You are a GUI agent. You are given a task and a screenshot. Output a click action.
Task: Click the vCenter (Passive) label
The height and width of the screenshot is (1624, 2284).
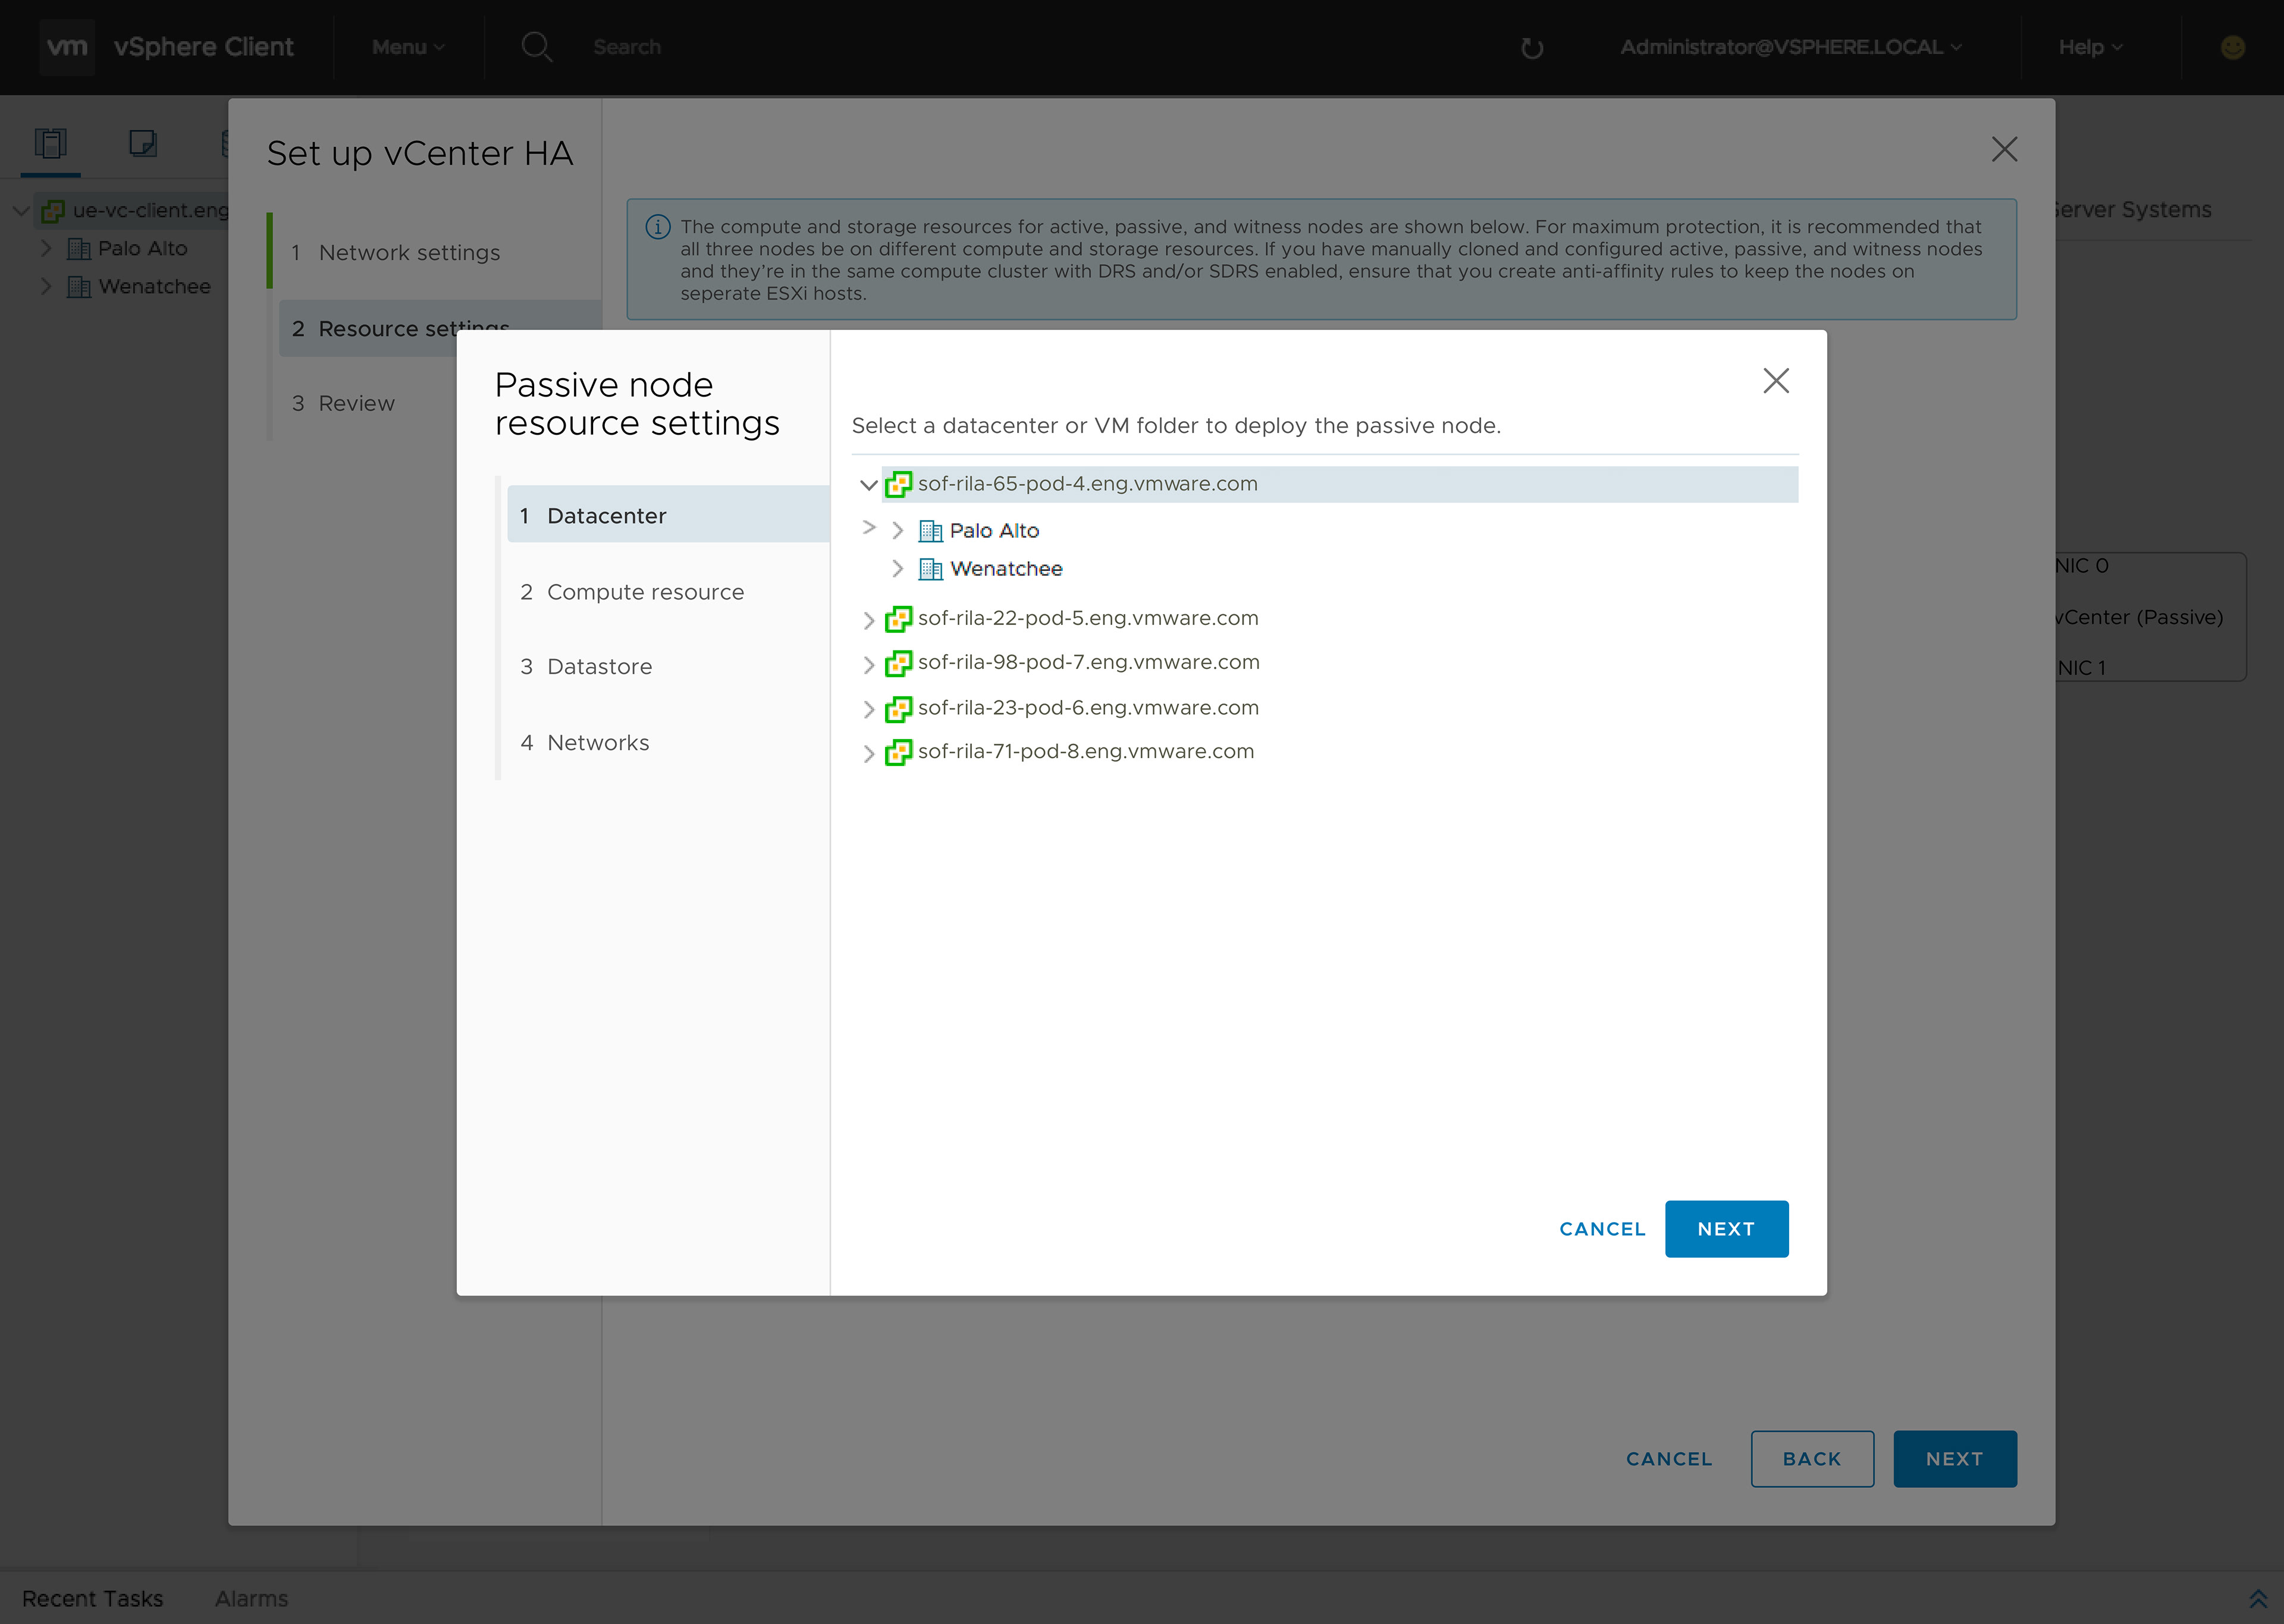click(2139, 617)
